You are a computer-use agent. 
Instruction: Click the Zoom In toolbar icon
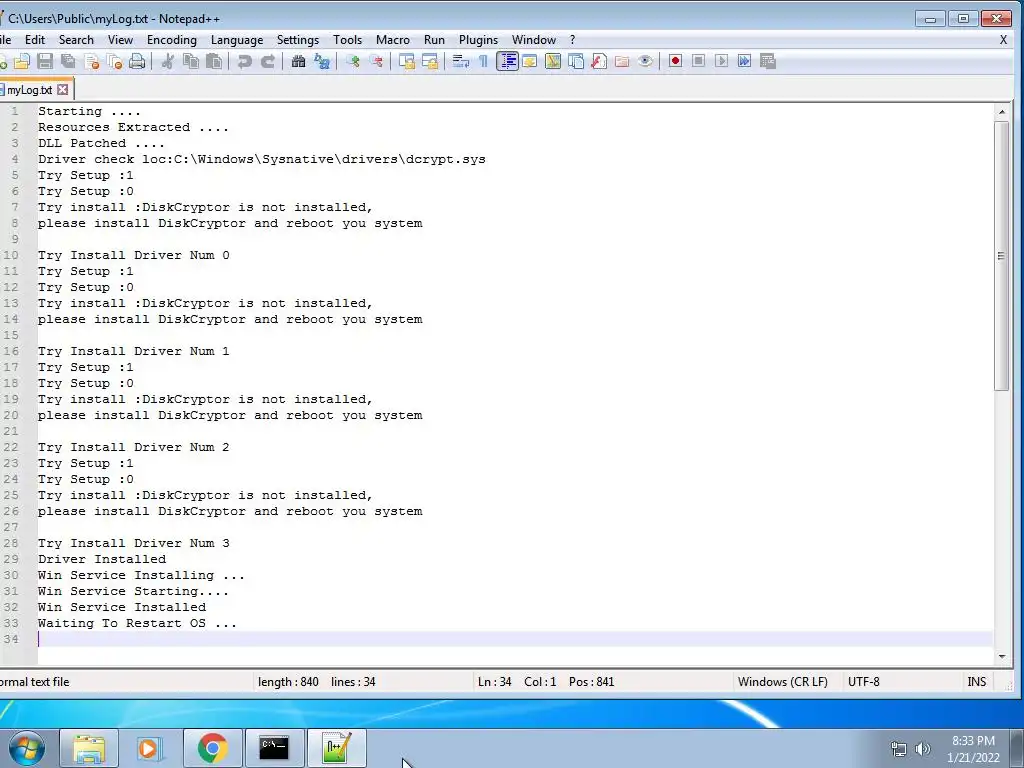coord(353,61)
